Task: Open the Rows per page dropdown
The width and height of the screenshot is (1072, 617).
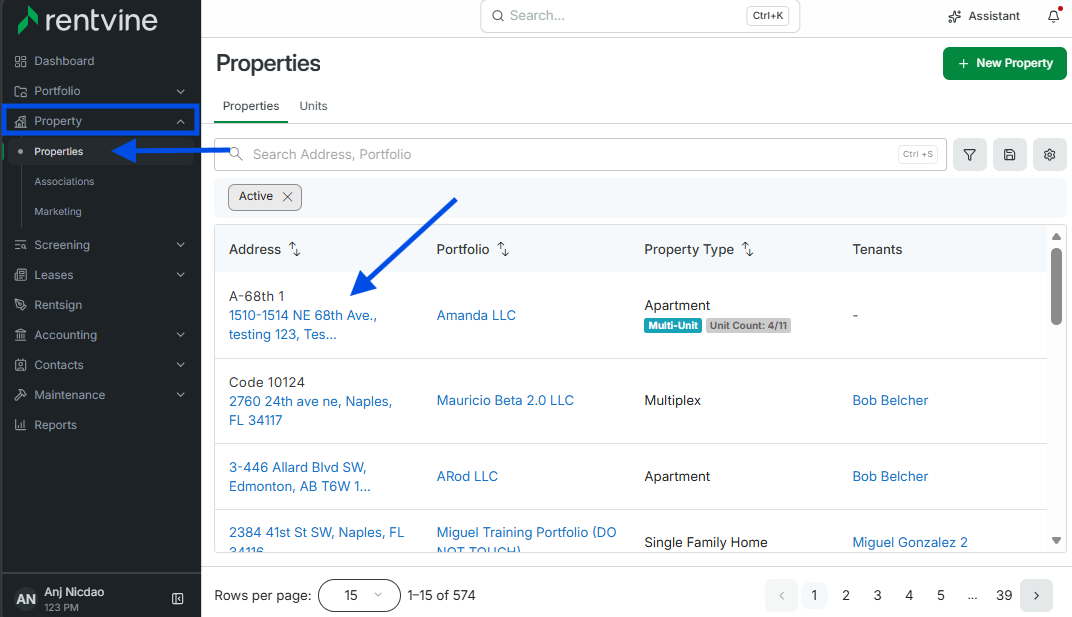Action: click(360, 595)
